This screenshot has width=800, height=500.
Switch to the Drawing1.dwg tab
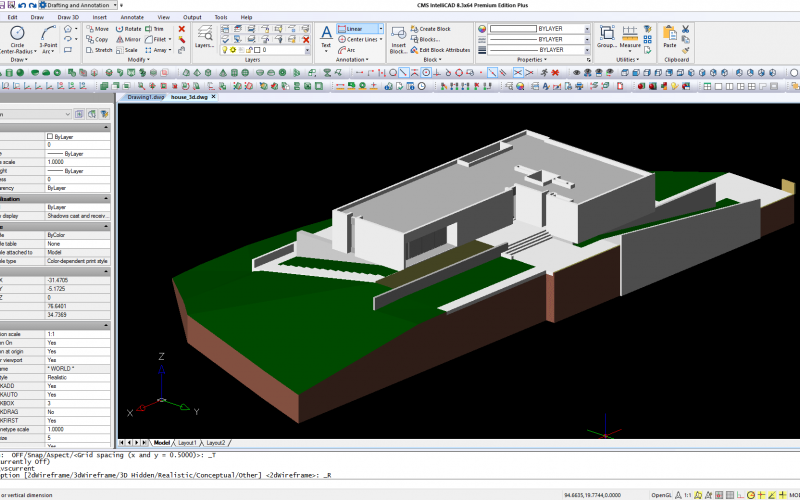(x=145, y=98)
